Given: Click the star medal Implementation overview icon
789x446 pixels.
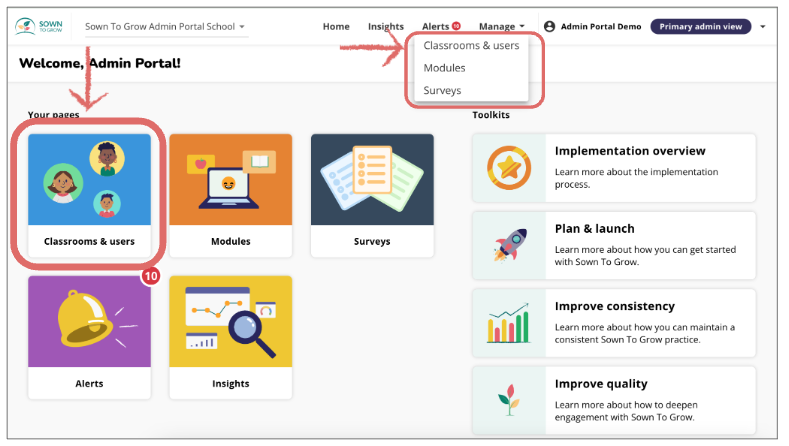Looking at the screenshot, I should (x=509, y=168).
